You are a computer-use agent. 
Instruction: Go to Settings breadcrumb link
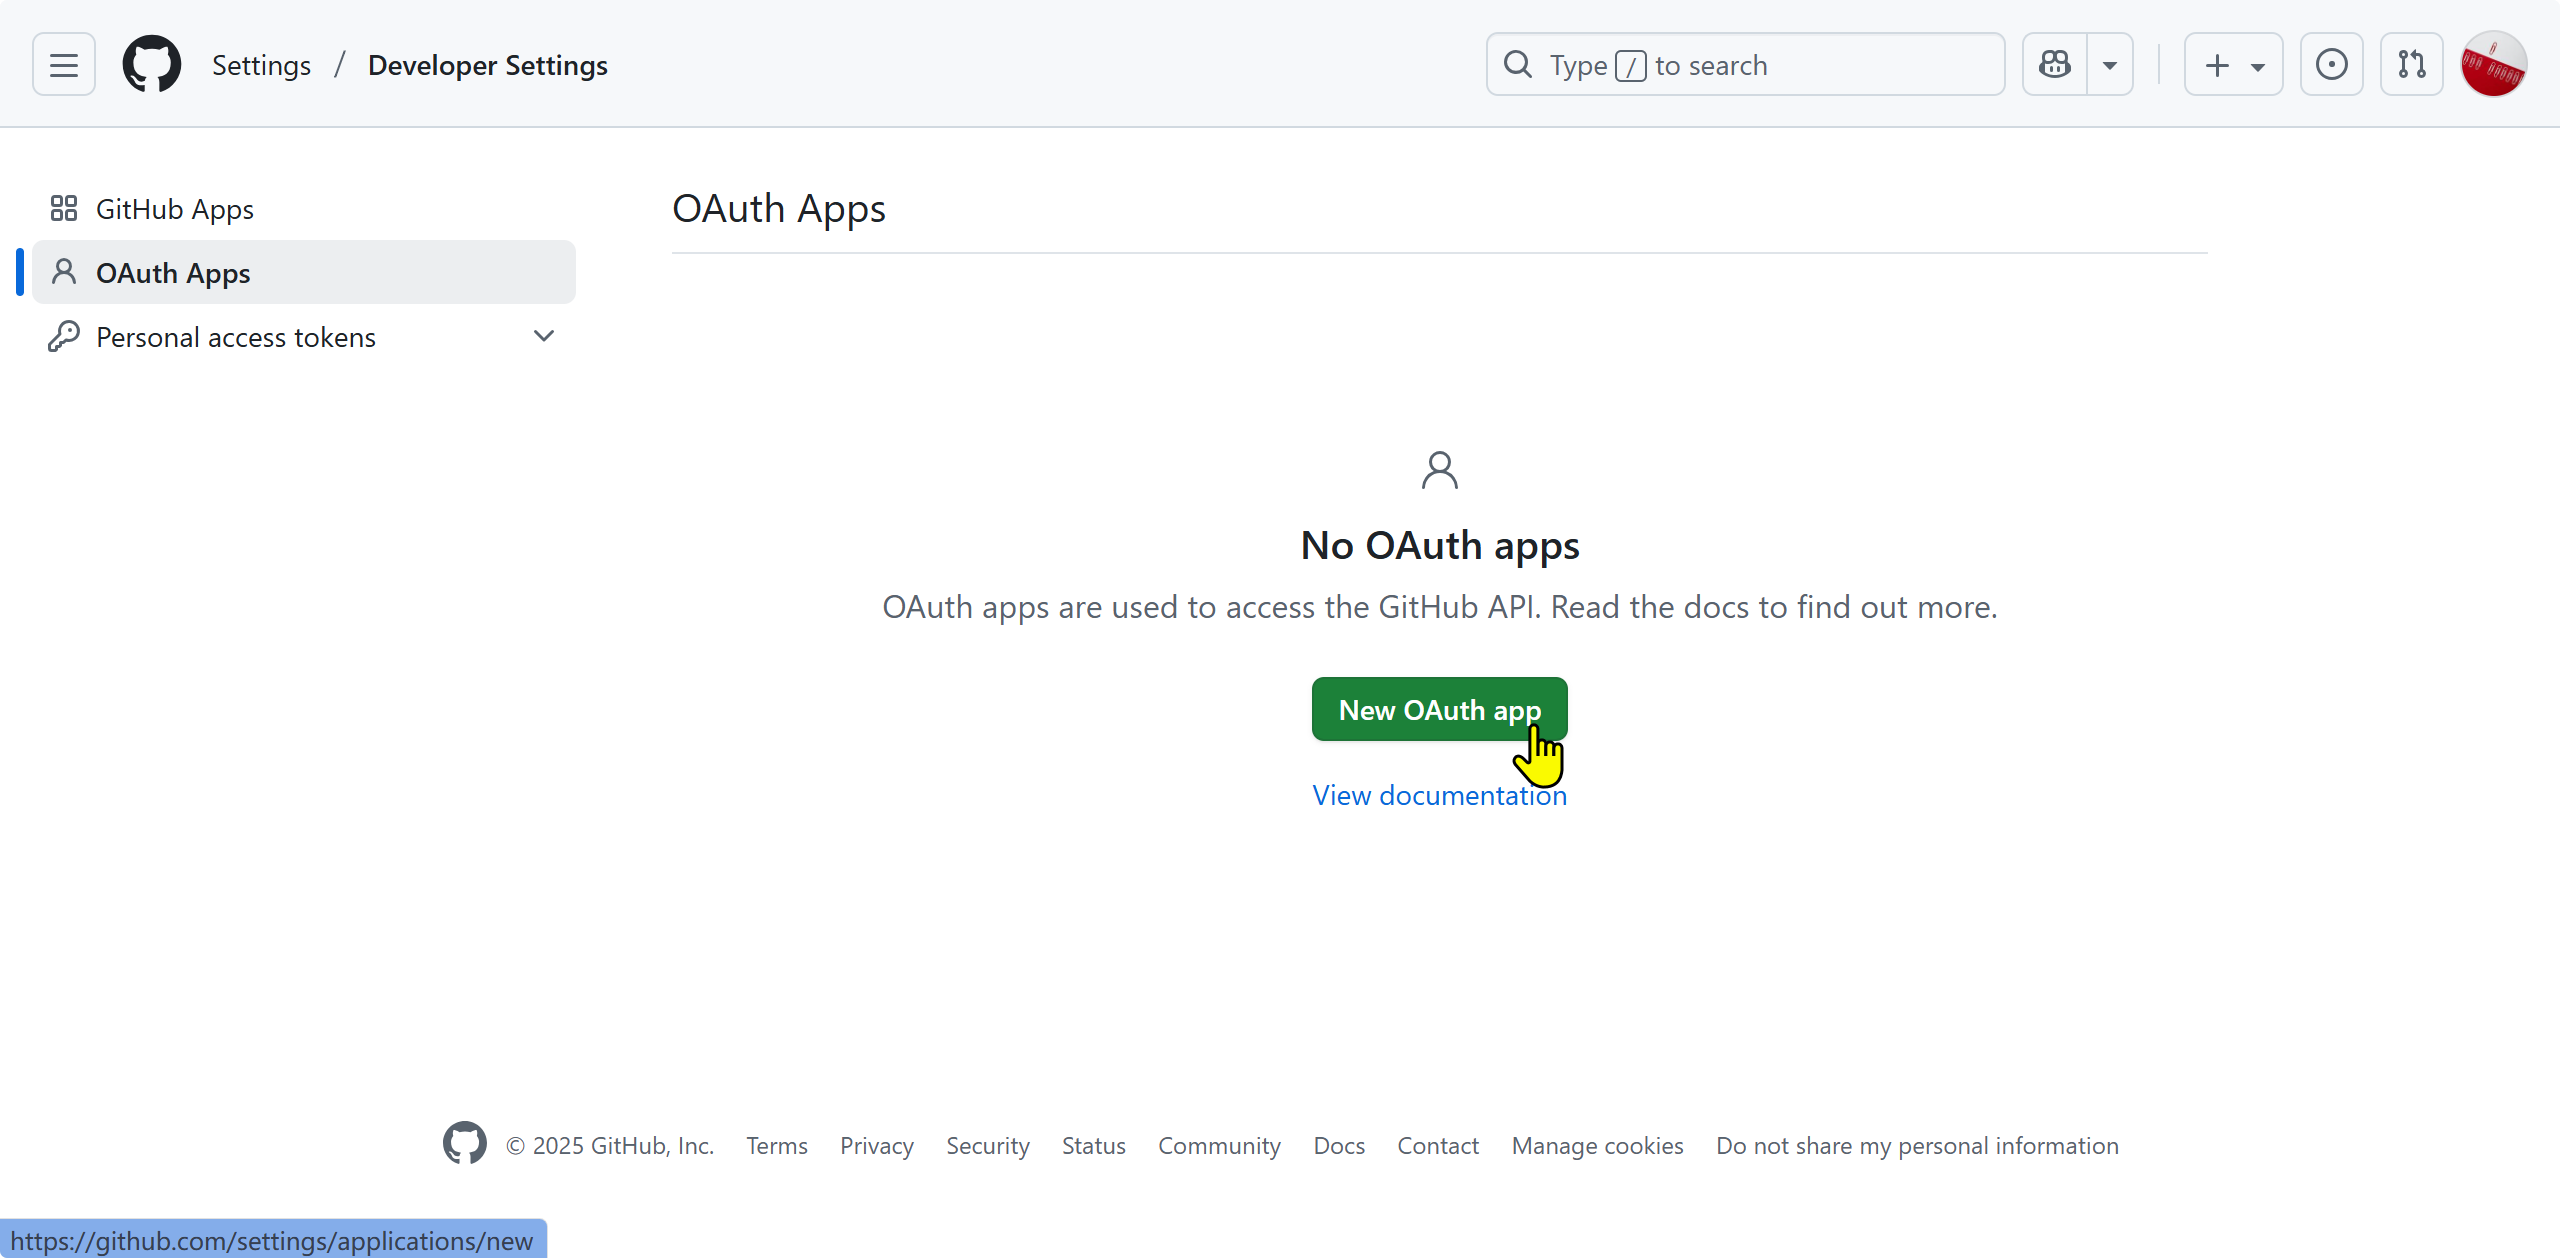coord(261,65)
